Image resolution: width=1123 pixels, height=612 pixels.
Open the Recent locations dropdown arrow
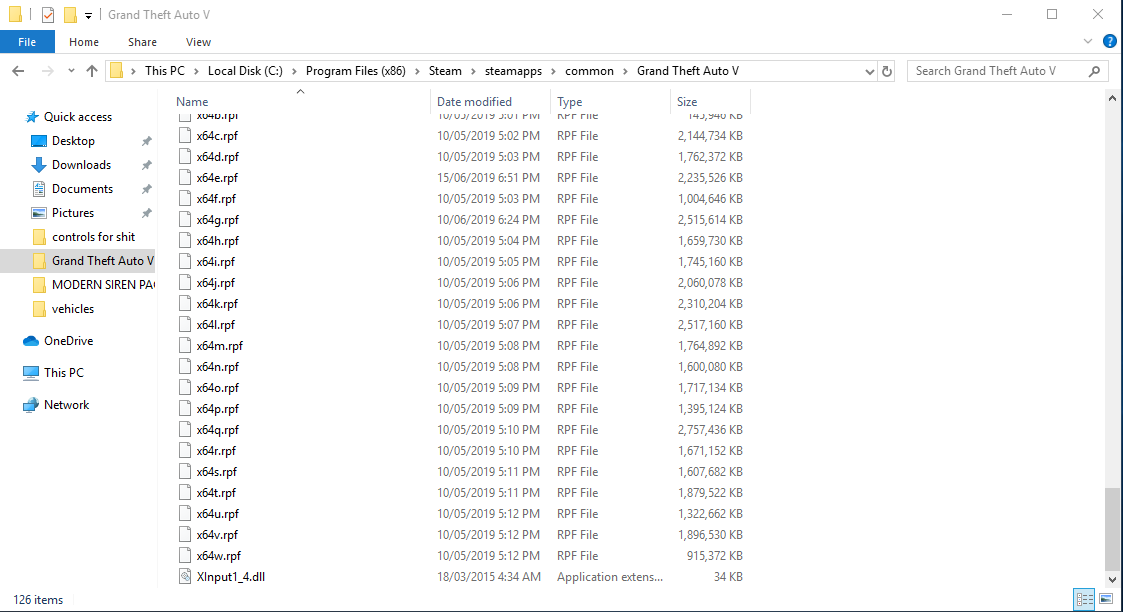[x=71, y=71]
